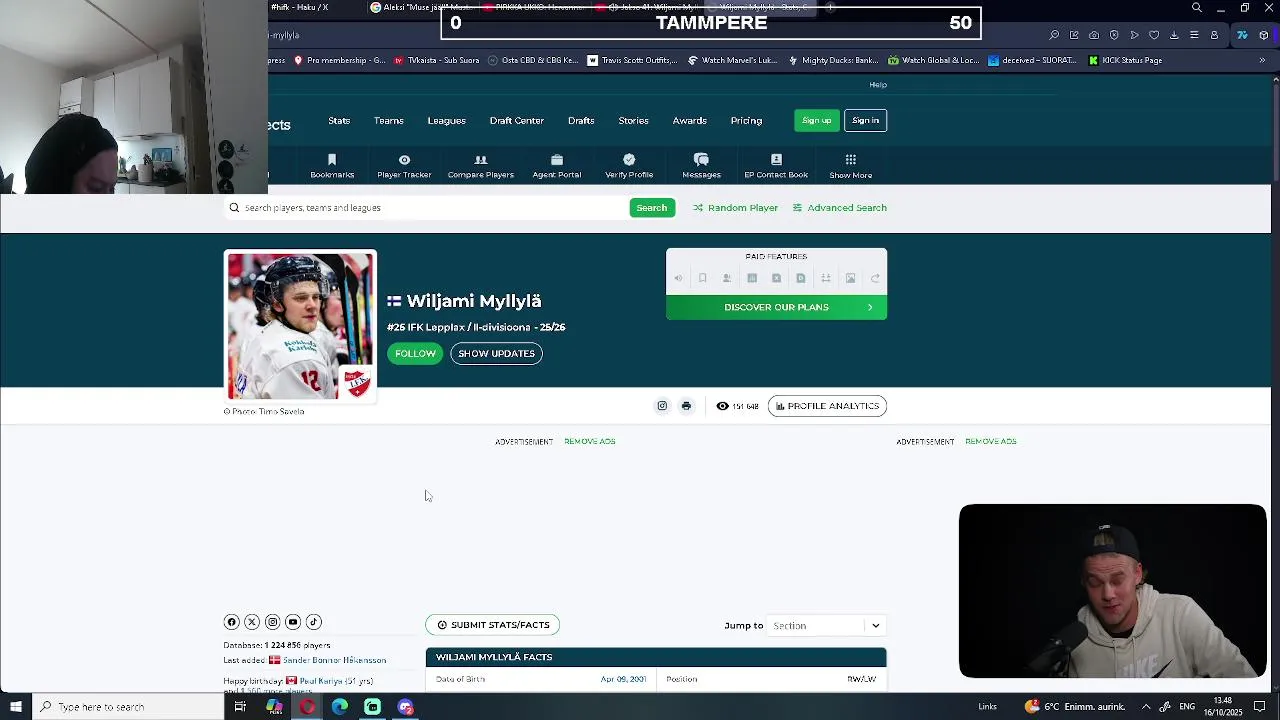Open the Pro membership bookmark in bookmarks bar
The image size is (1280, 720).
[339, 60]
